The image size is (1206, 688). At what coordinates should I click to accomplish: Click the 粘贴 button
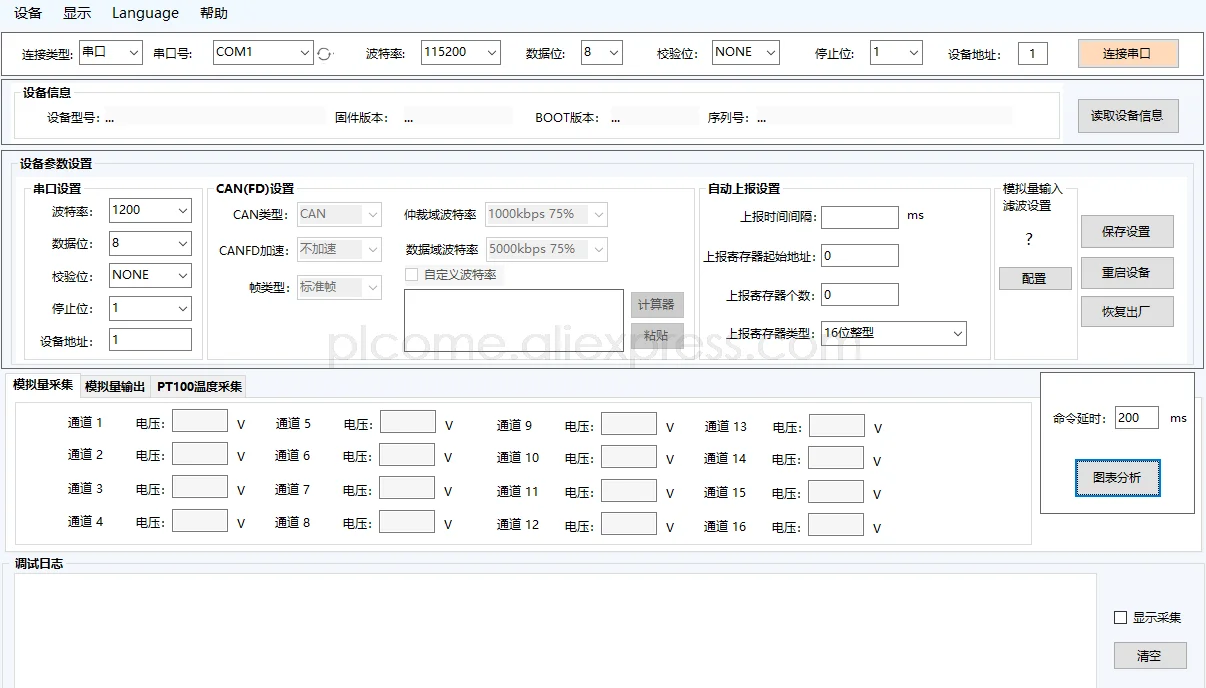coord(657,335)
